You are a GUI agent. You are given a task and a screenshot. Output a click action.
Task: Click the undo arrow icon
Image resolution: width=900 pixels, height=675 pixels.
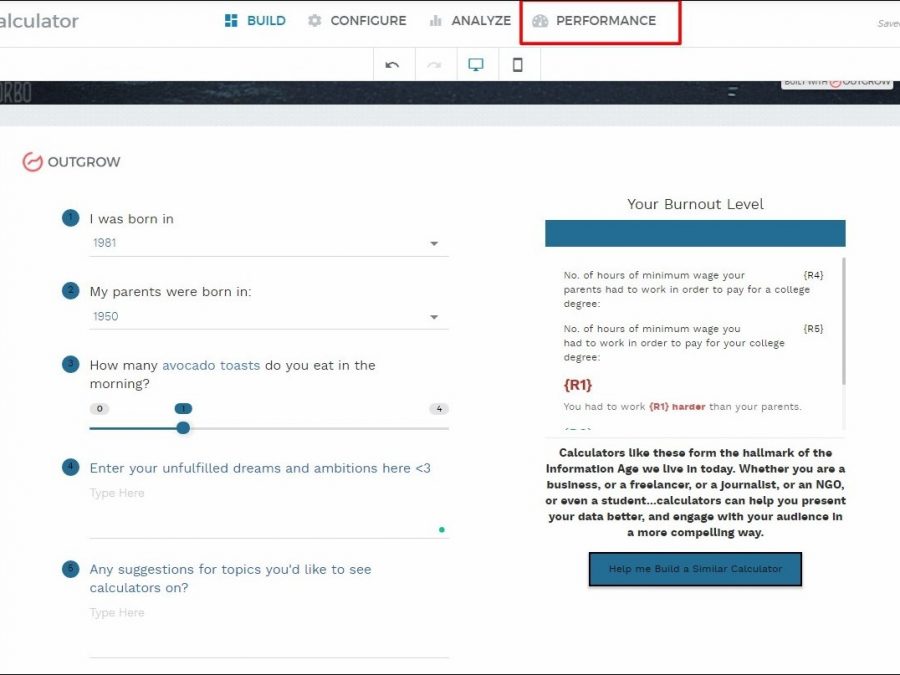392,65
